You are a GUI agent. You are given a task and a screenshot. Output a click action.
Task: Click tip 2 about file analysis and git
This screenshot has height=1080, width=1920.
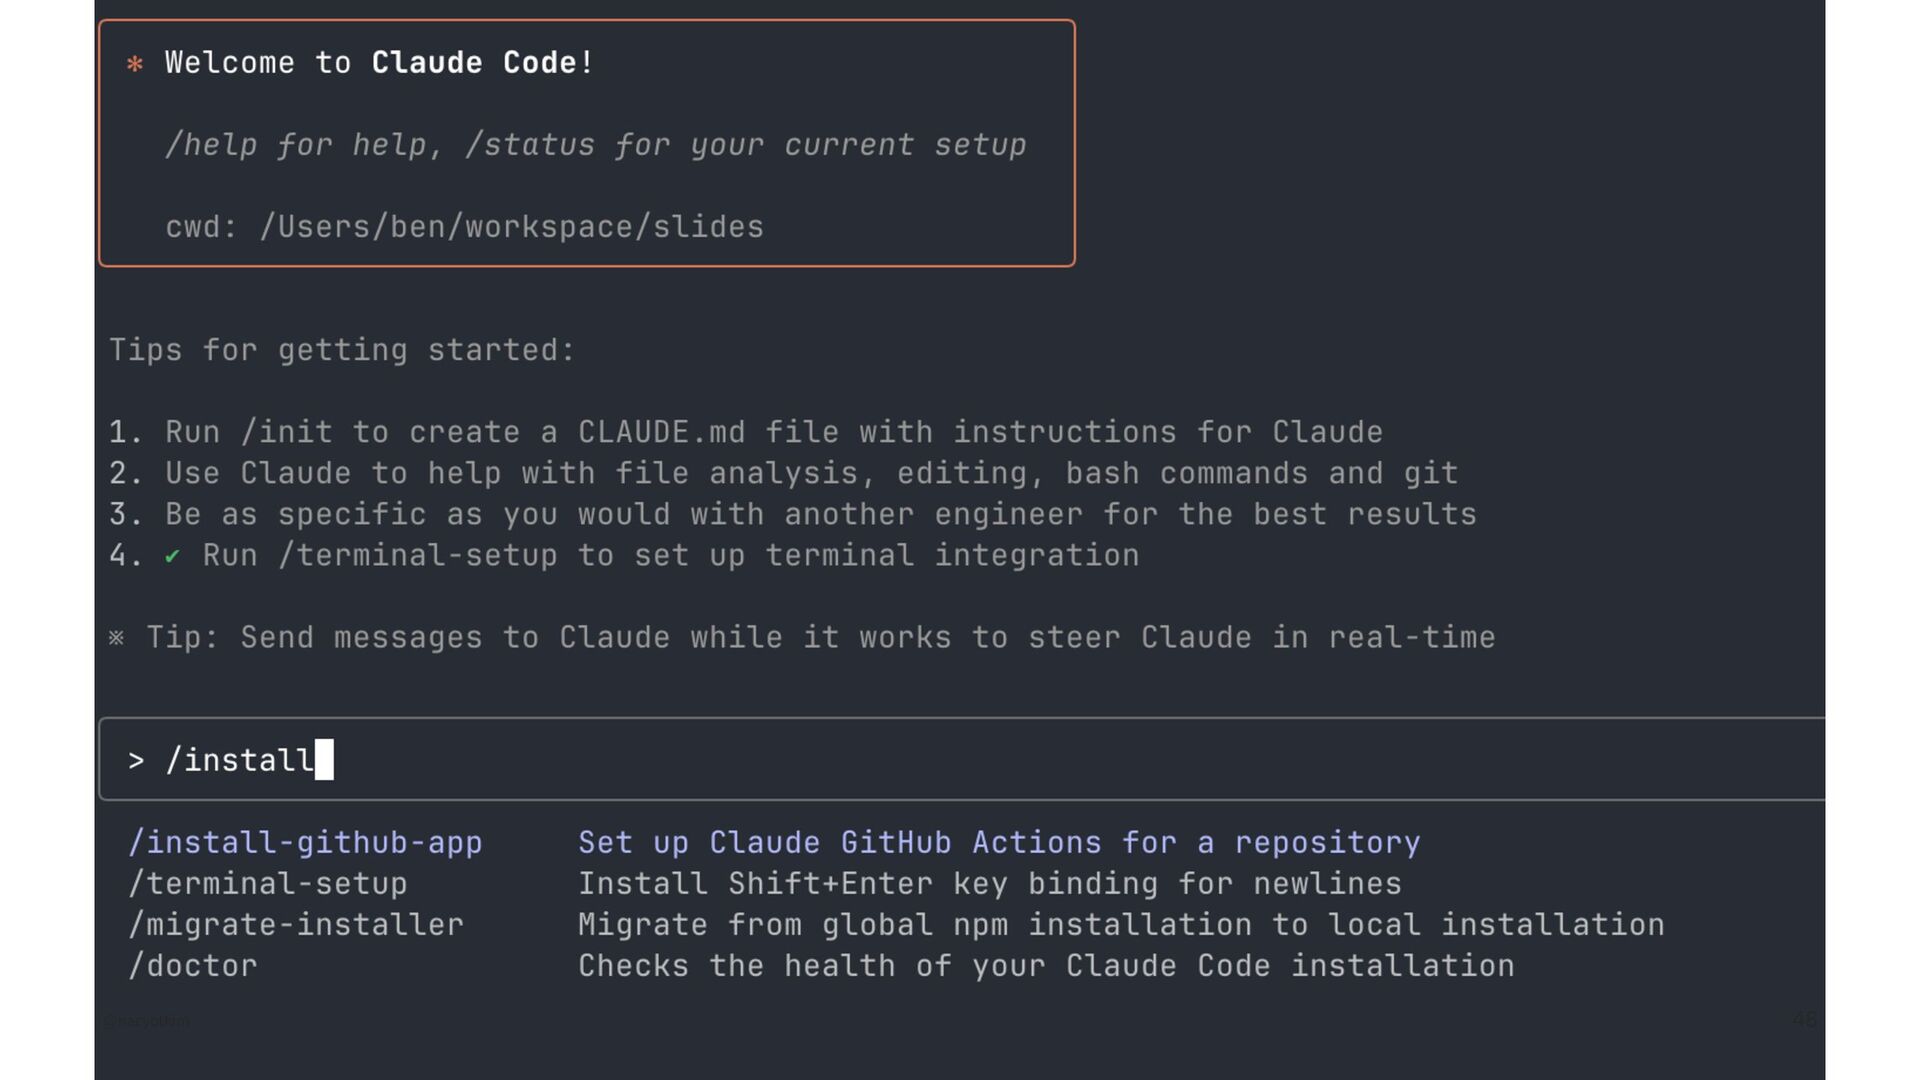(x=784, y=473)
